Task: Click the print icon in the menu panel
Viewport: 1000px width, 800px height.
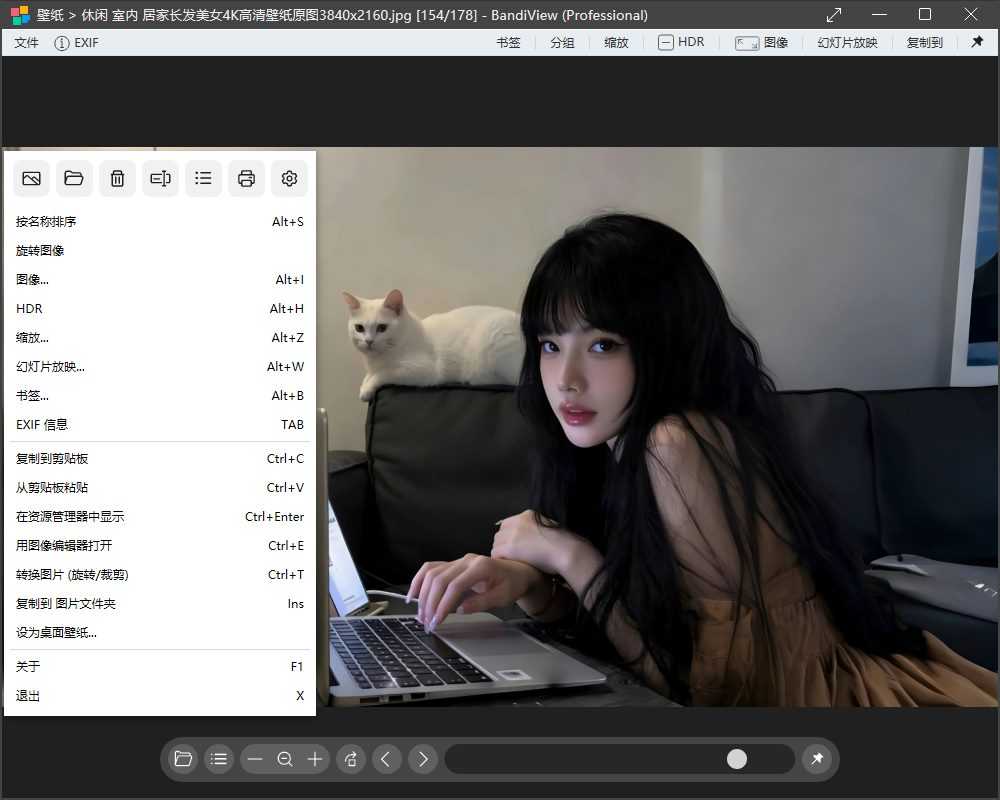Action: click(246, 179)
